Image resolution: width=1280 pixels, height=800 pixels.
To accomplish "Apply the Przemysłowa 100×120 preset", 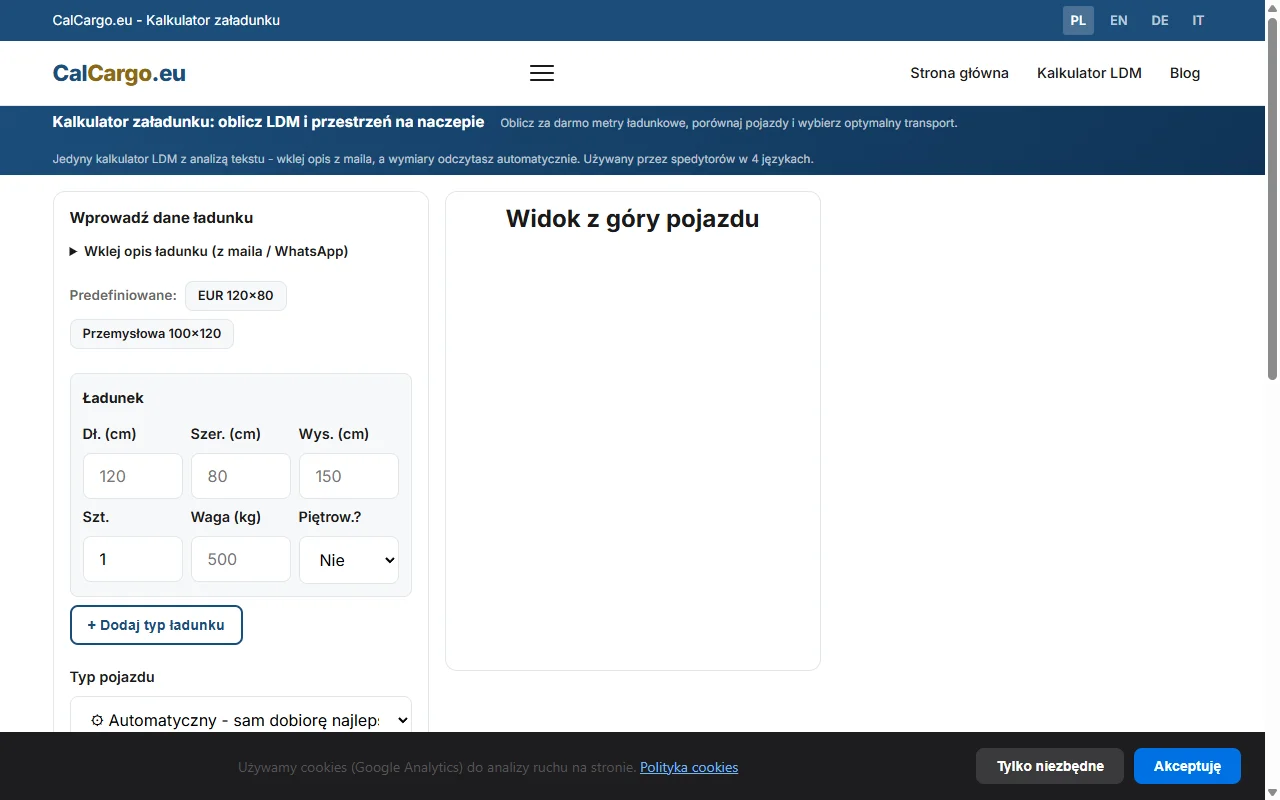I will [151, 333].
